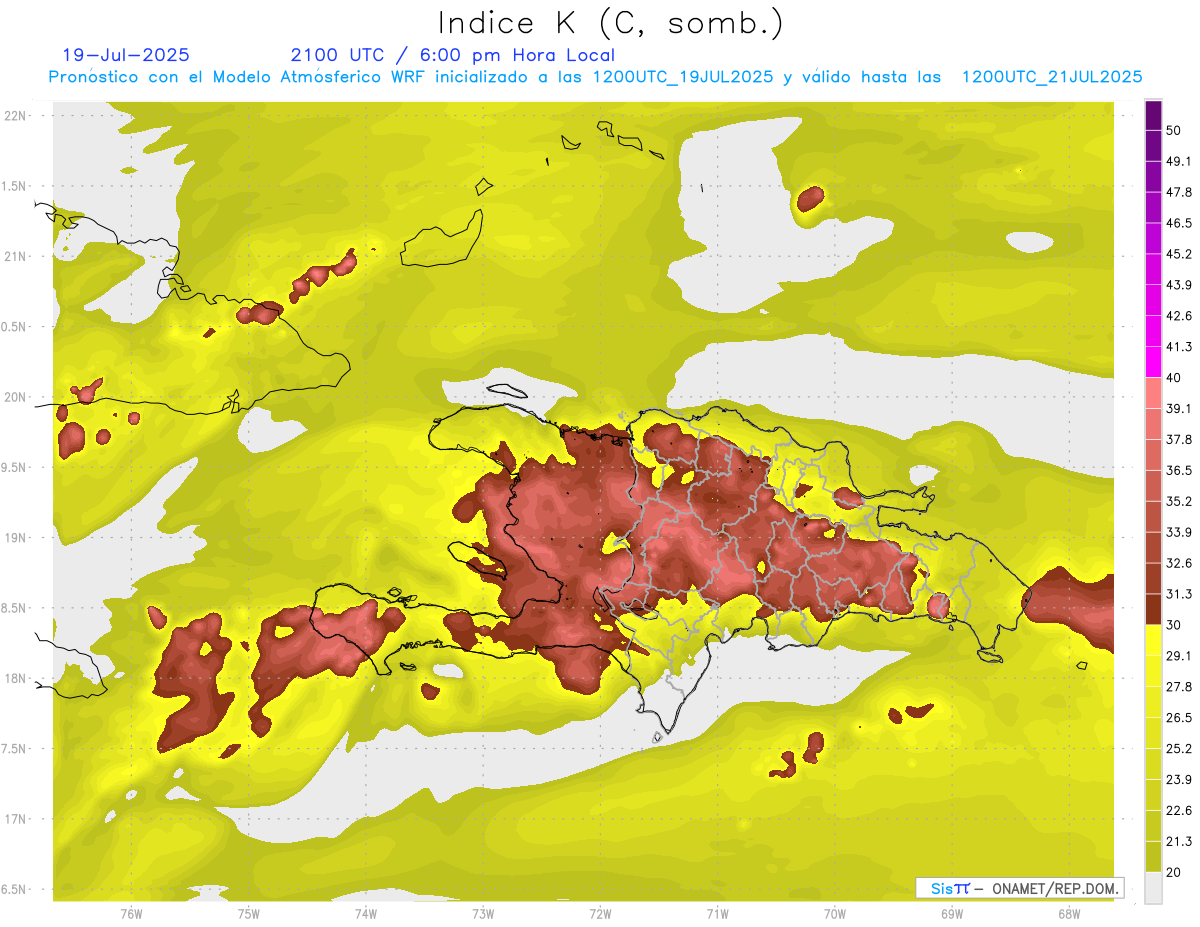Click the 73W longitude label
This screenshot has width=1200, height=927.
click(483, 914)
